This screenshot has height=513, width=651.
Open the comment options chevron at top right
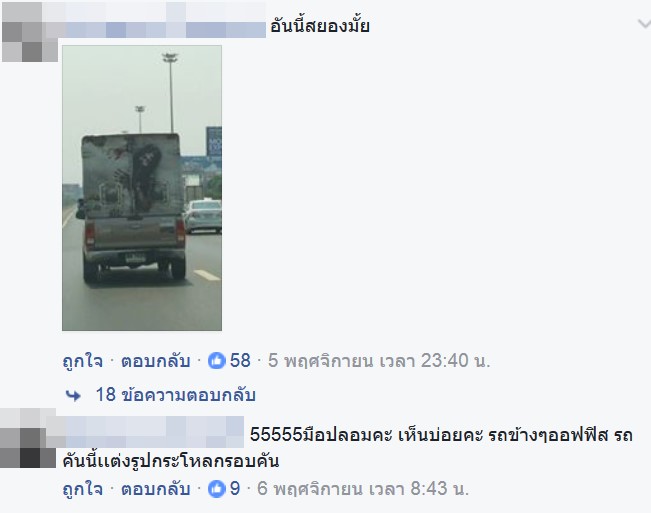(644, 24)
